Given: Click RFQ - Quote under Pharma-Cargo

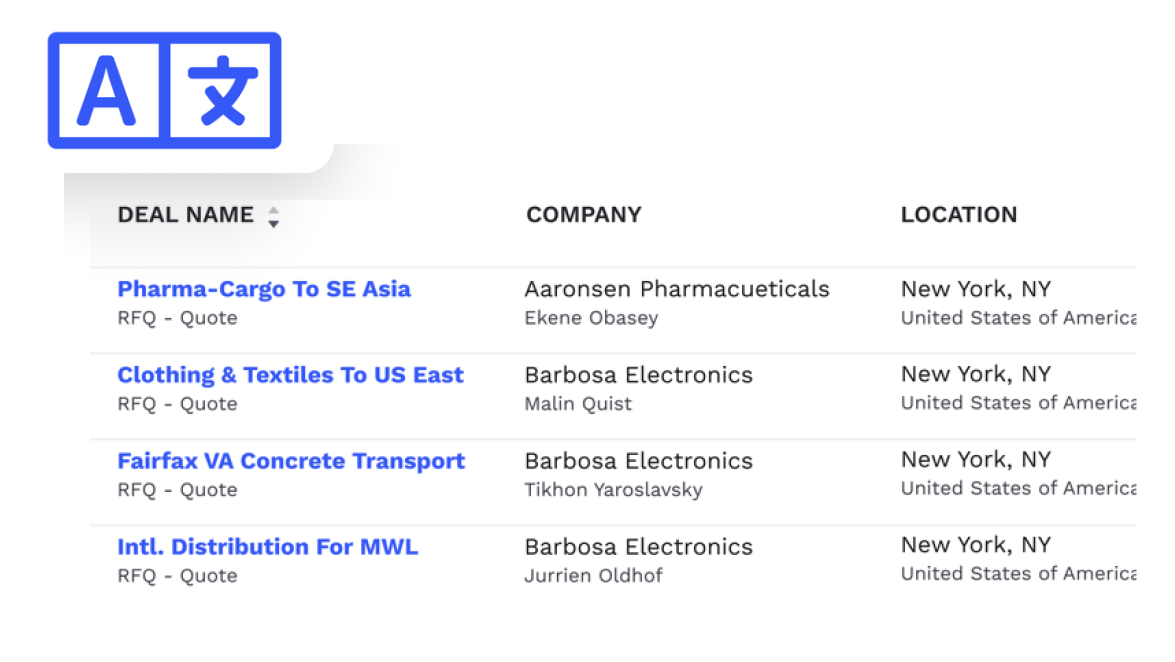Looking at the screenshot, I should (177, 318).
